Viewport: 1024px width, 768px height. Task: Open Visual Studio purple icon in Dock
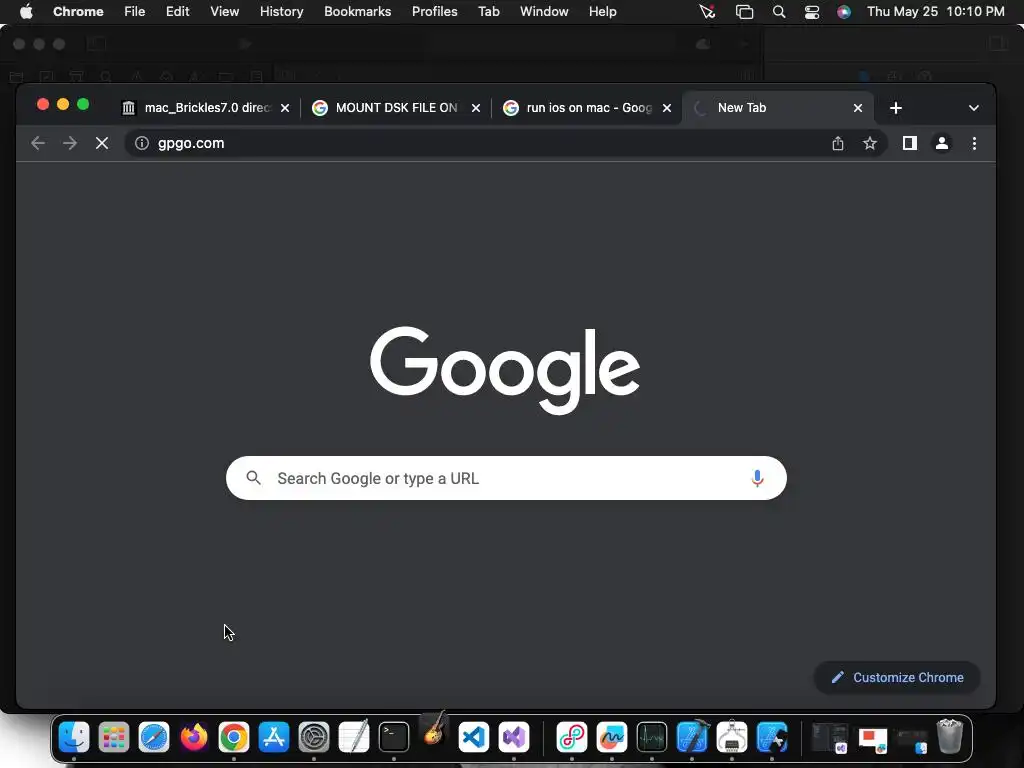tap(514, 737)
